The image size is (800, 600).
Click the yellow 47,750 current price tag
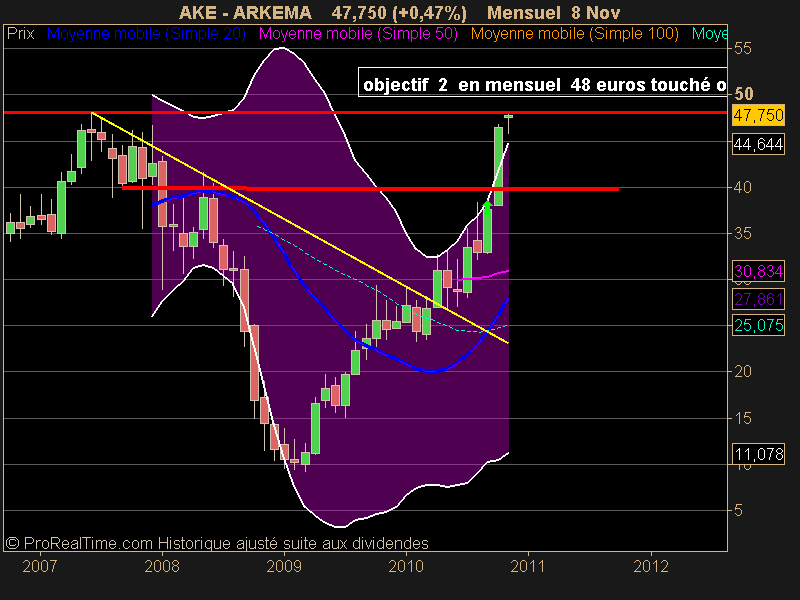point(758,115)
